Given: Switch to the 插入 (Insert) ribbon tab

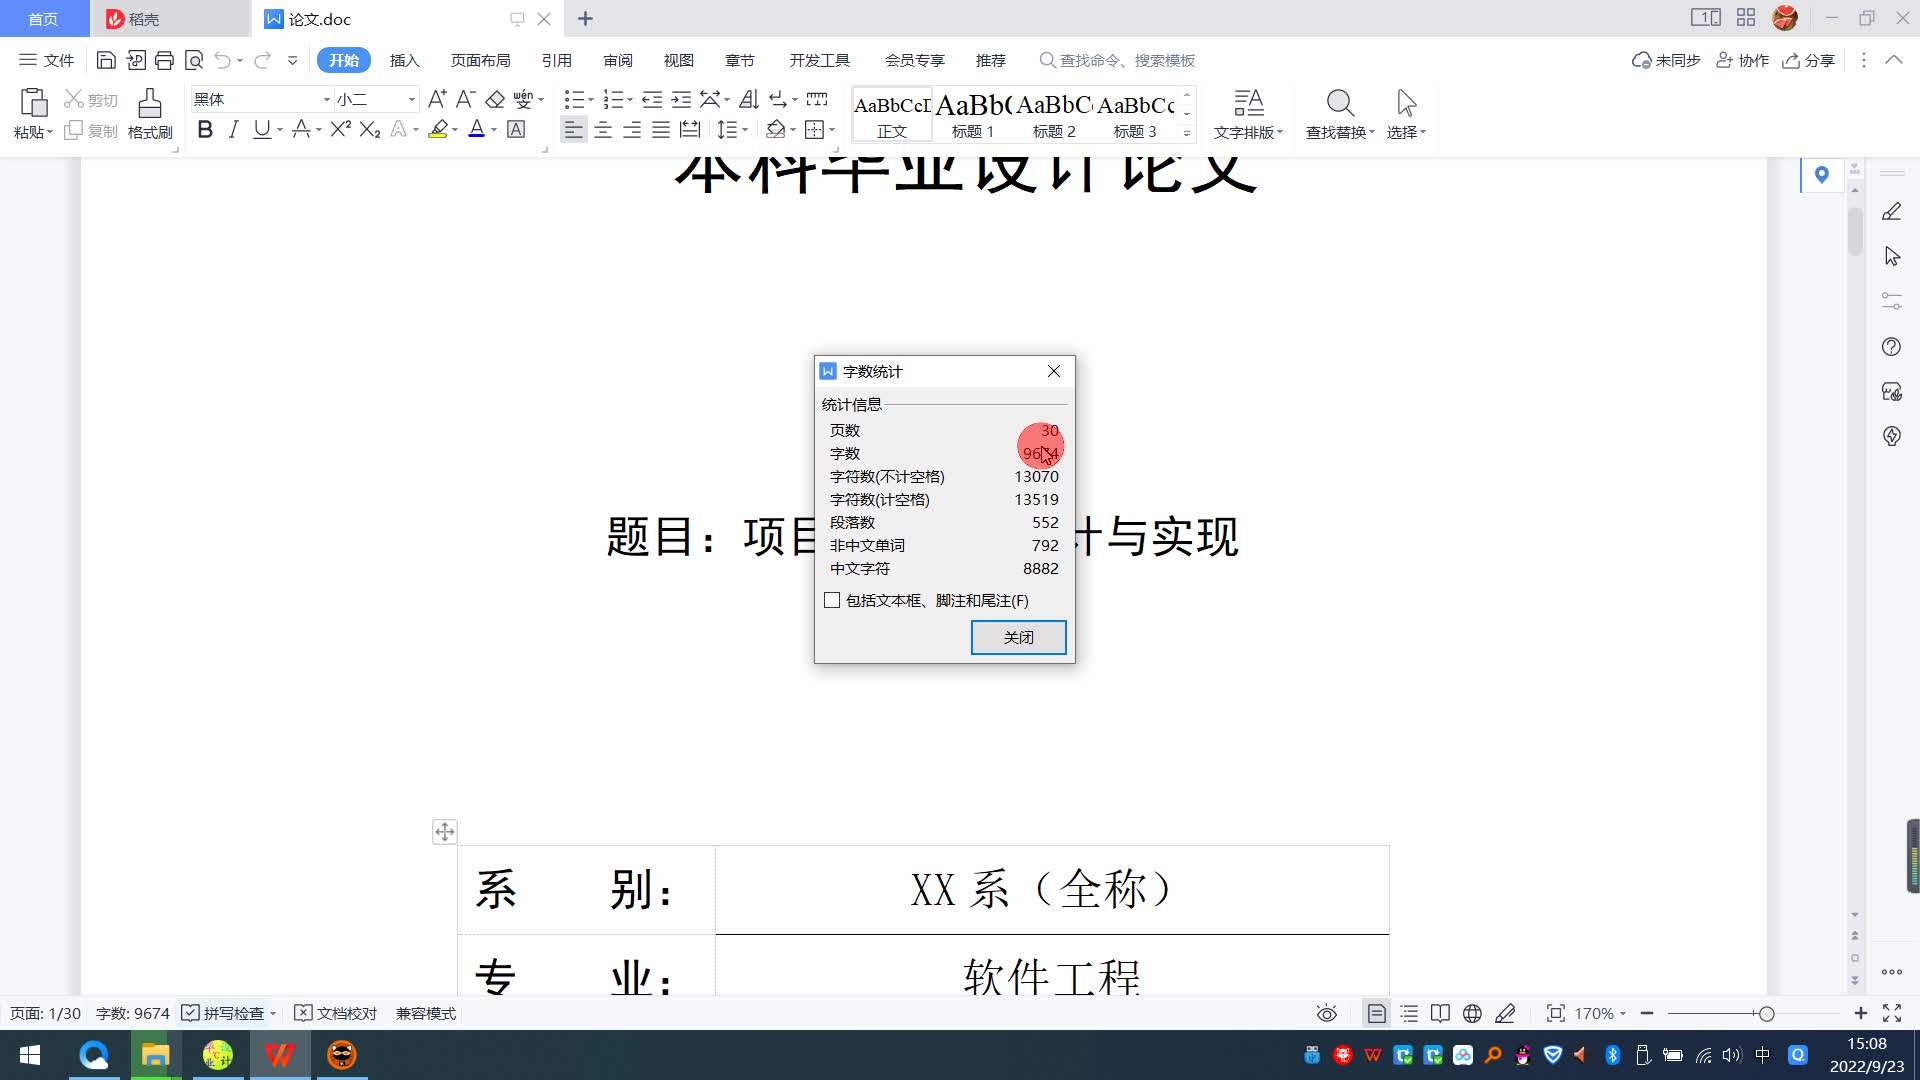Looking at the screenshot, I should tap(404, 61).
